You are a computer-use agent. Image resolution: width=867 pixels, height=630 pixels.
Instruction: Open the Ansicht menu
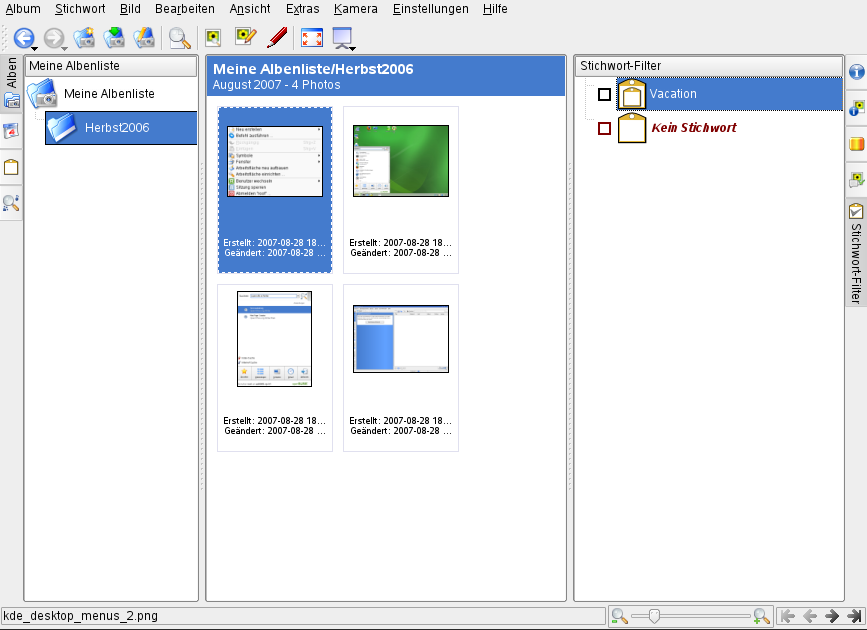(250, 9)
